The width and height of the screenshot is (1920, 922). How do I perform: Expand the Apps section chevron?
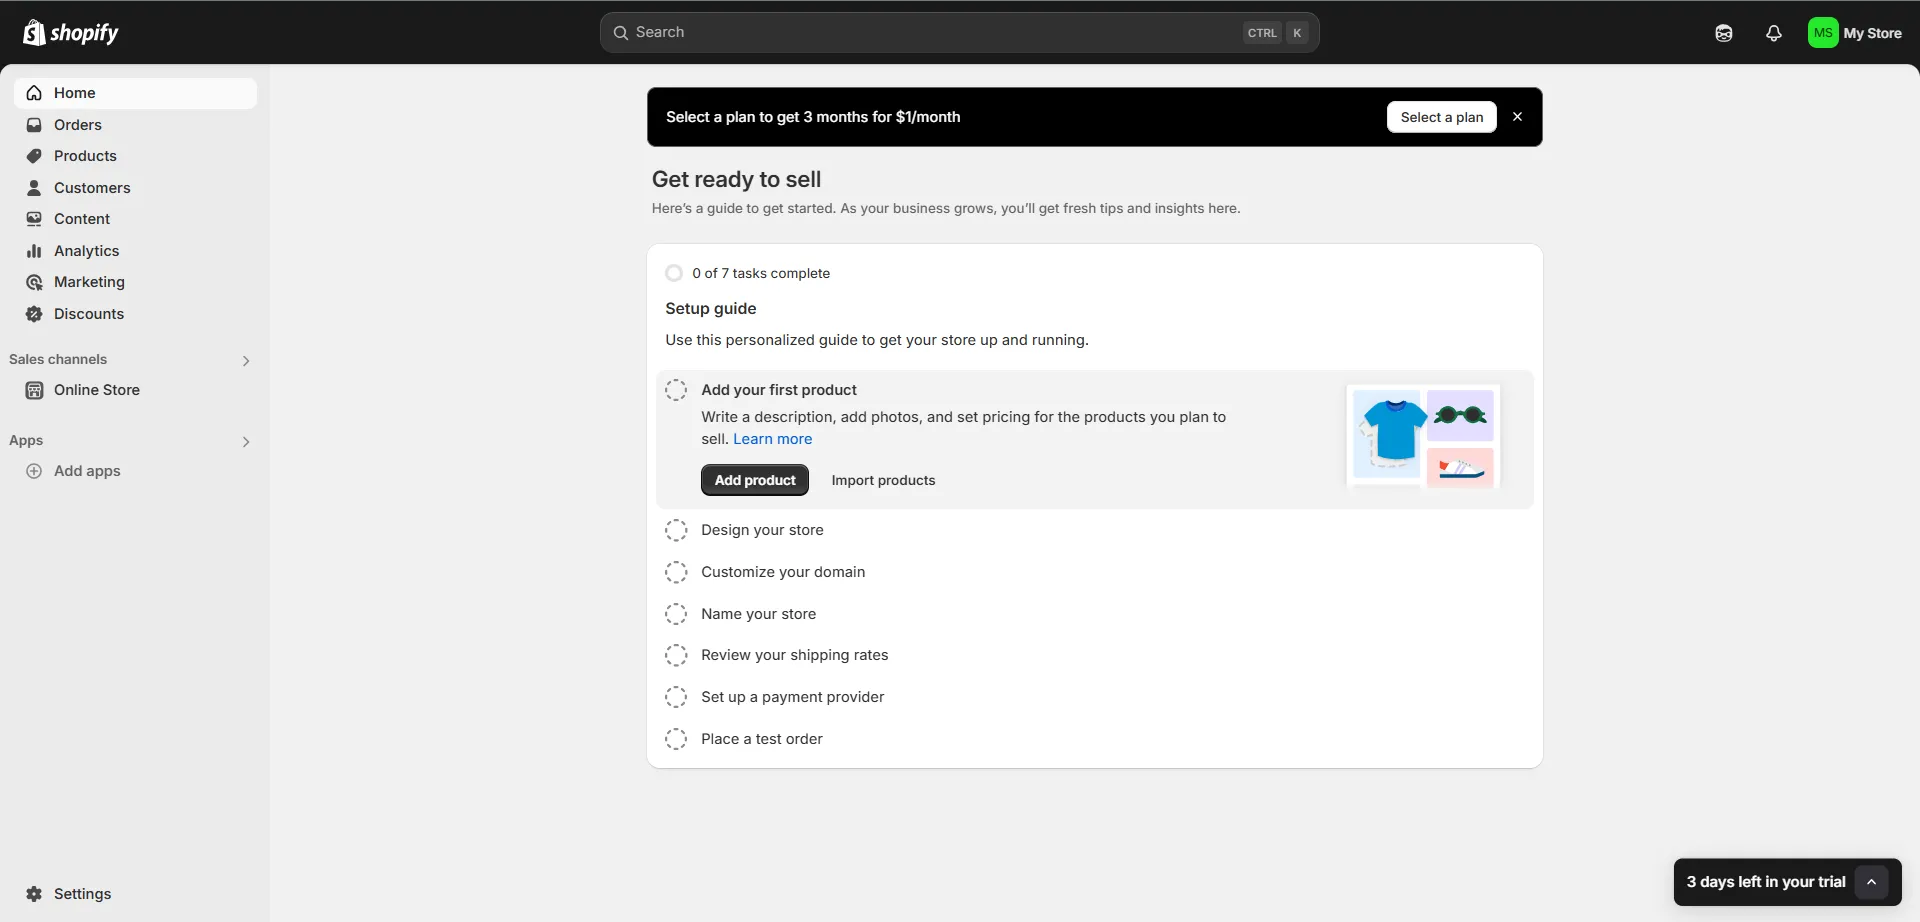(246, 441)
